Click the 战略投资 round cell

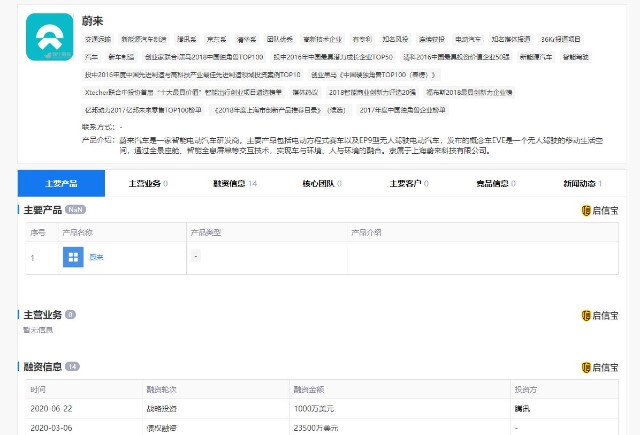point(162,408)
